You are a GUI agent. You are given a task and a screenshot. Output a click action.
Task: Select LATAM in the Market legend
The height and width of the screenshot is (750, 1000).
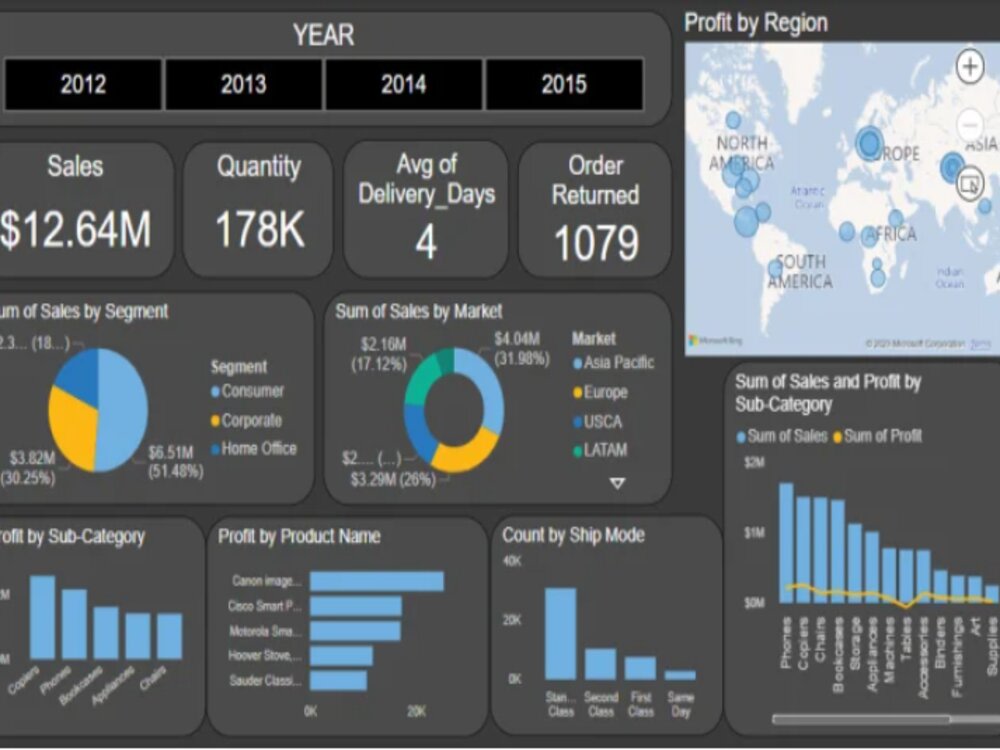pos(600,450)
